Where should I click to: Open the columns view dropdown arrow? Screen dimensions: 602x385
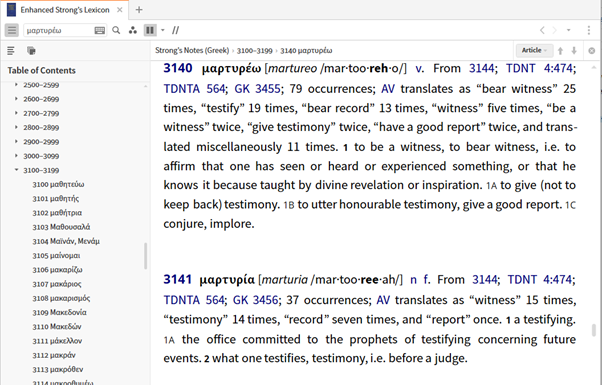coord(163,30)
